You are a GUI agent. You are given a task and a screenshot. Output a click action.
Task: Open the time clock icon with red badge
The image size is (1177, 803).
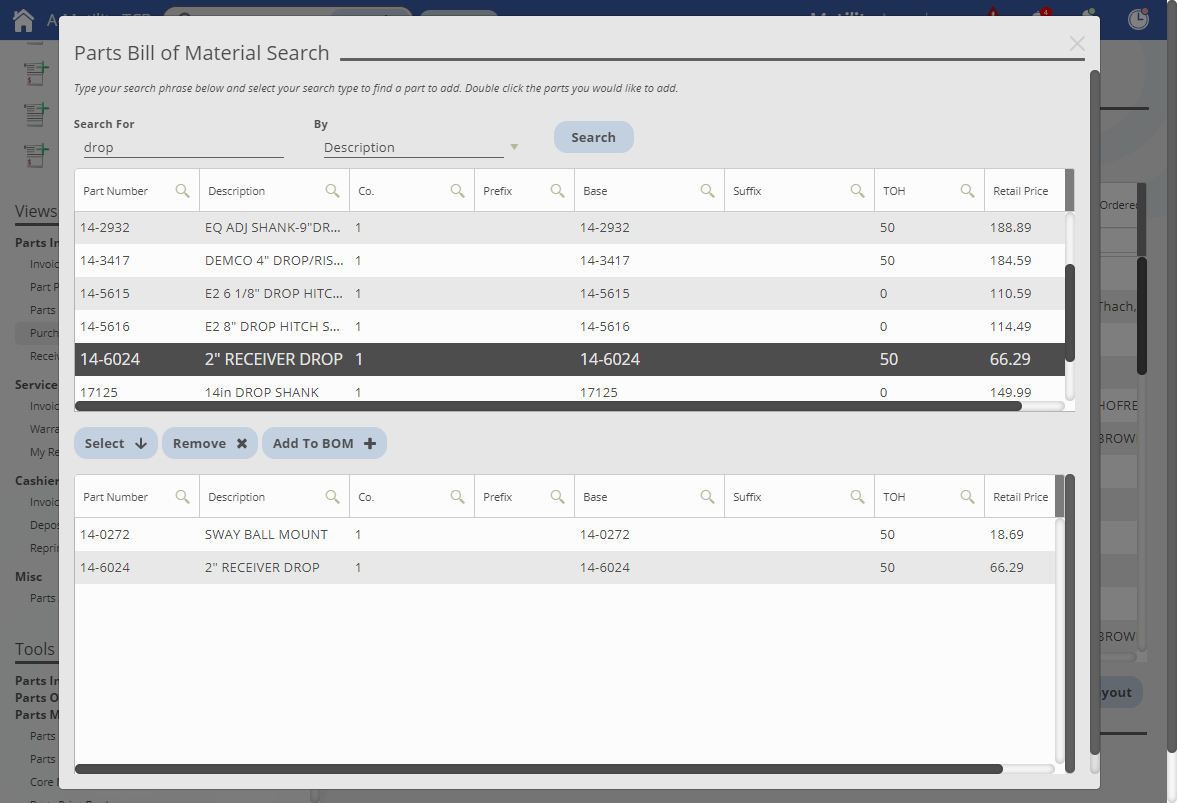click(1138, 19)
